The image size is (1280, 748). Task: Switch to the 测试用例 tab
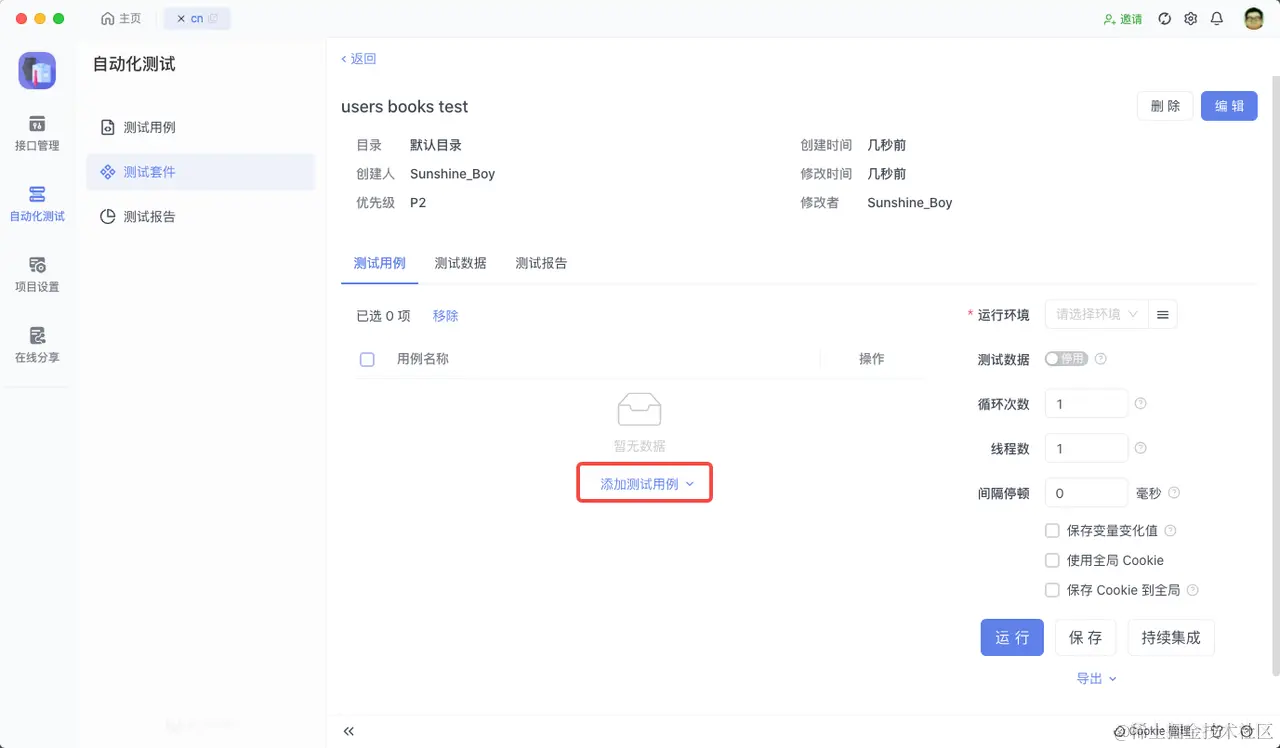380,263
